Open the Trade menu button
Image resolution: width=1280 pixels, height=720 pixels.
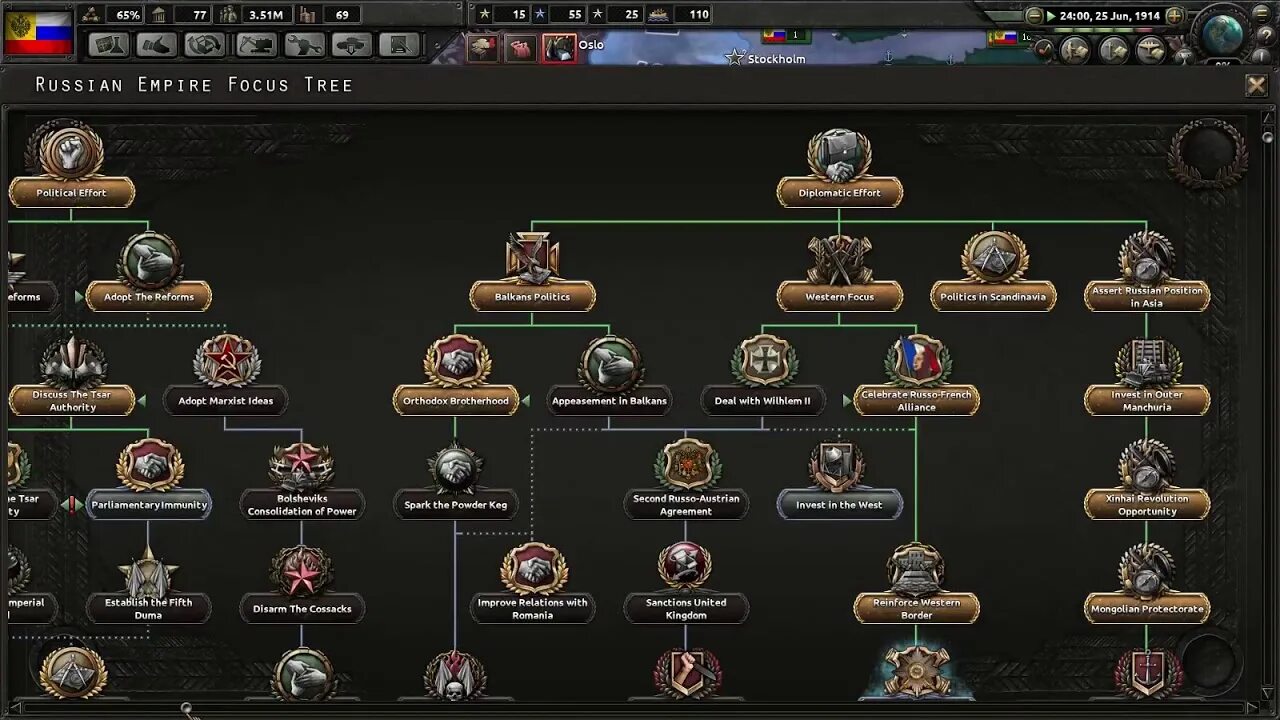206,45
